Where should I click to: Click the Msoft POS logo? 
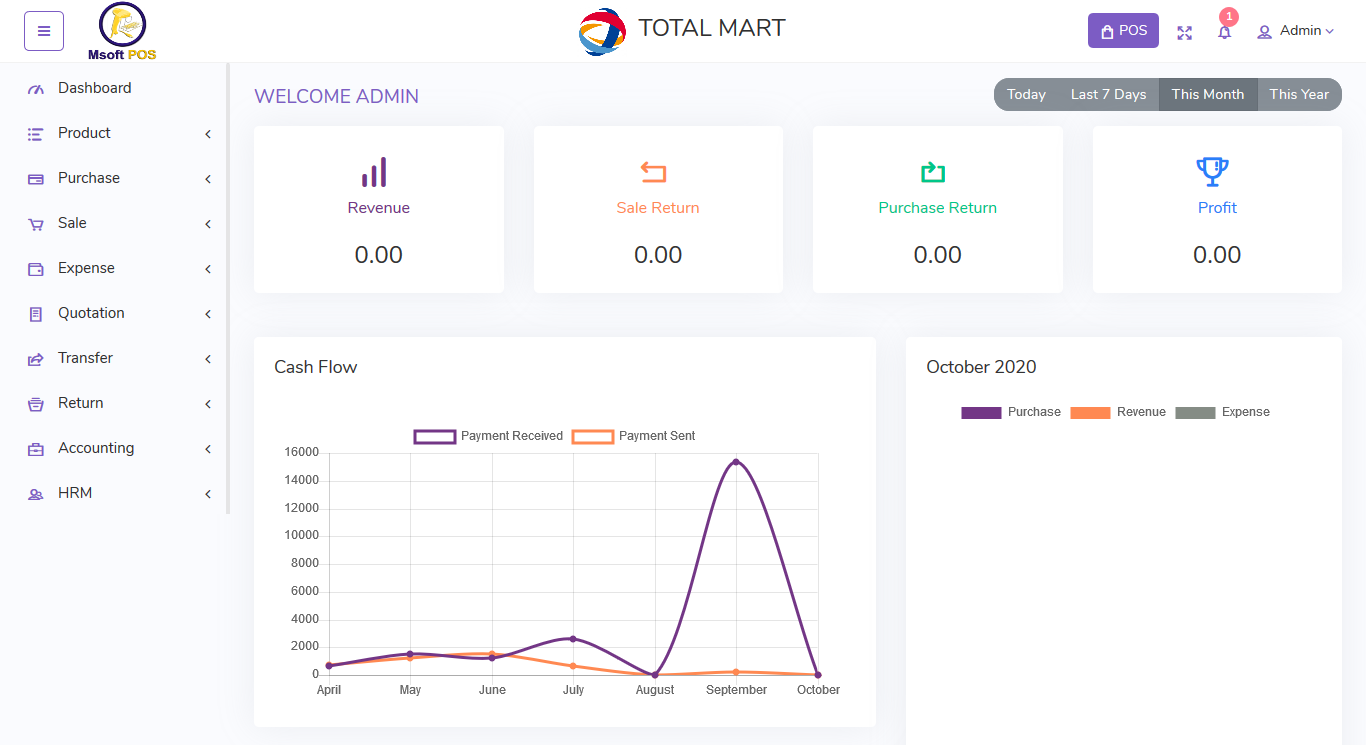click(x=123, y=32)
